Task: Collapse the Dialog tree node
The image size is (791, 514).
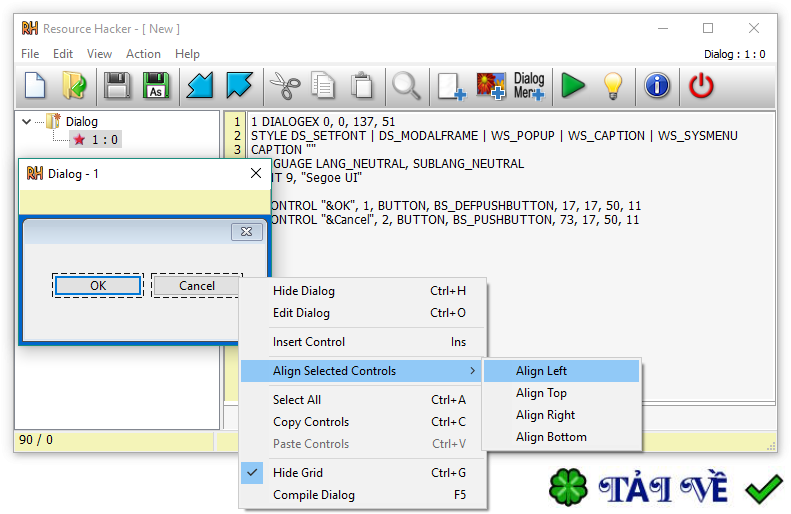Action: pos(27,122)
